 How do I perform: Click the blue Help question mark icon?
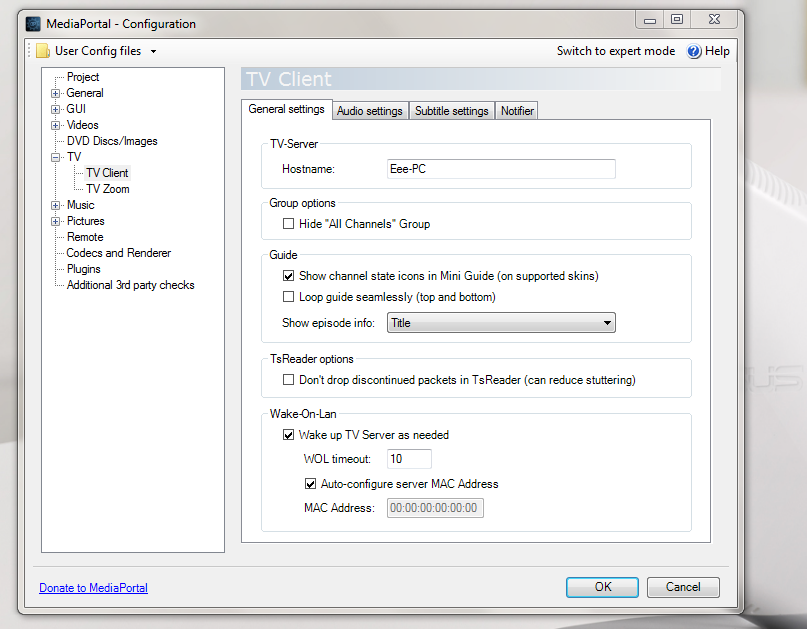694,51
